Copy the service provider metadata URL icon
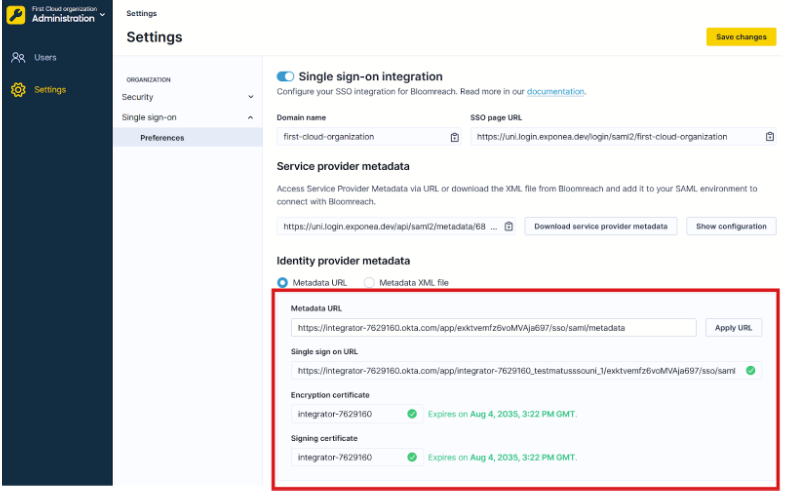The height and width of the screenshot is (493, 789). pos(509,227)
